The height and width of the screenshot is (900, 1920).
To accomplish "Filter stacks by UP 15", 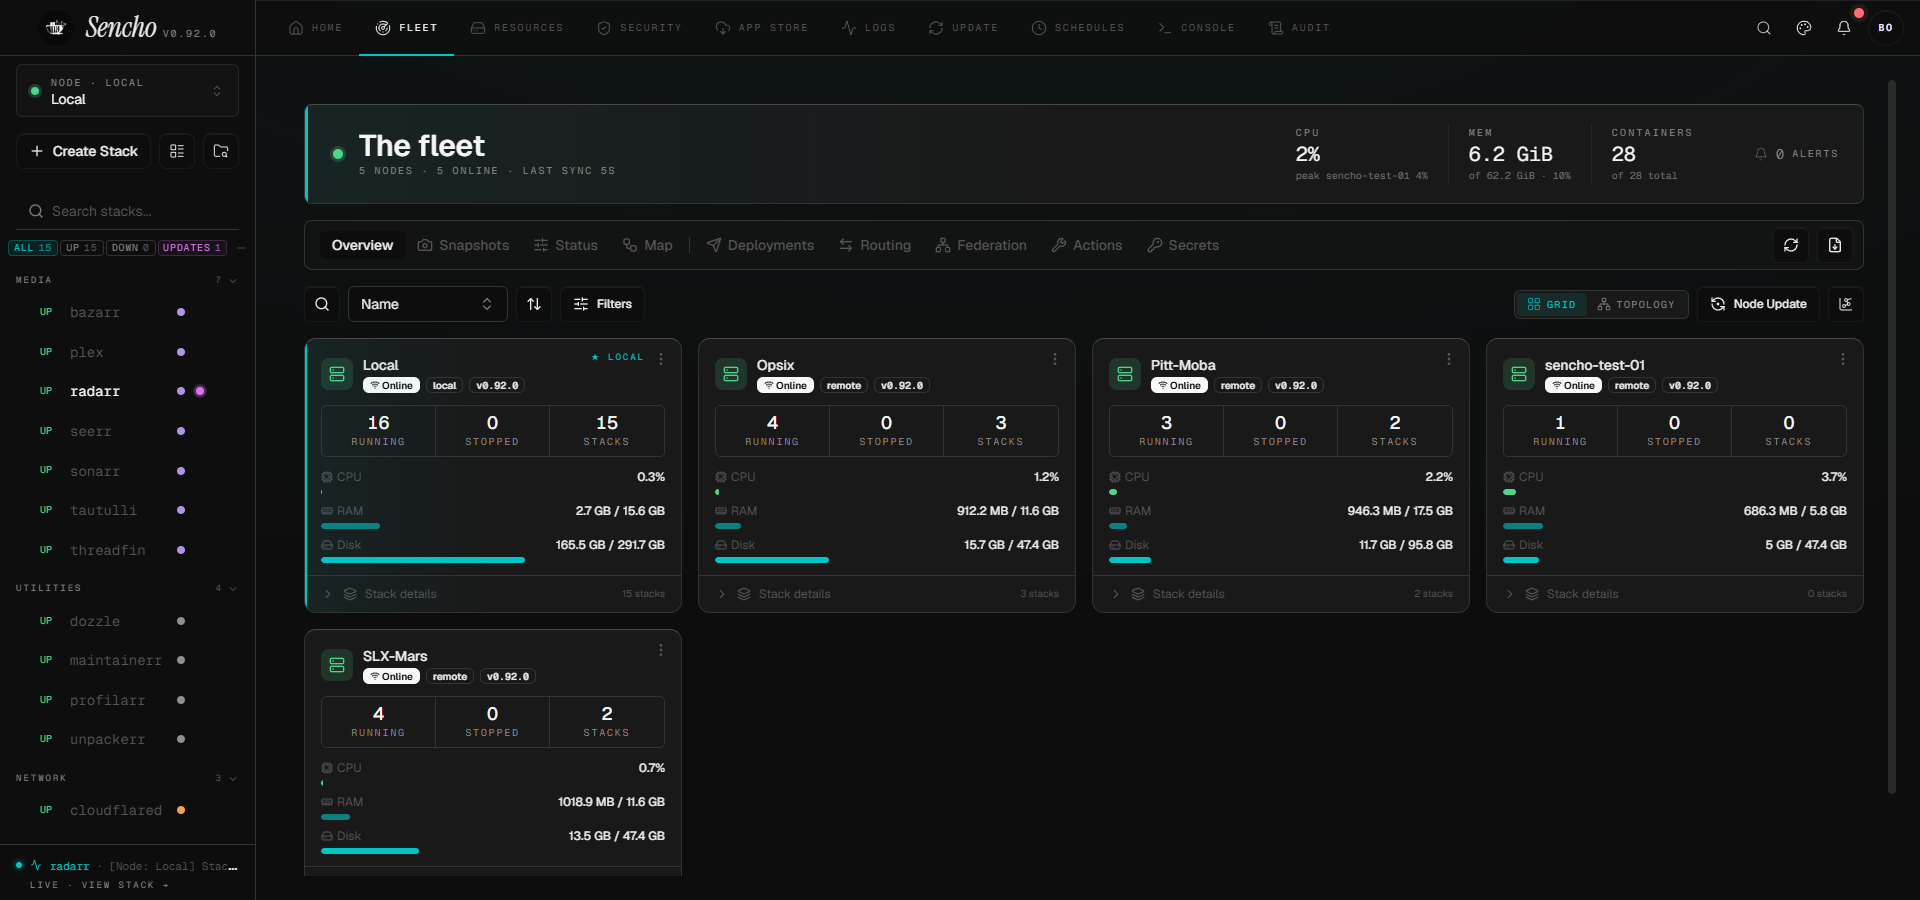I will [82, 248].
